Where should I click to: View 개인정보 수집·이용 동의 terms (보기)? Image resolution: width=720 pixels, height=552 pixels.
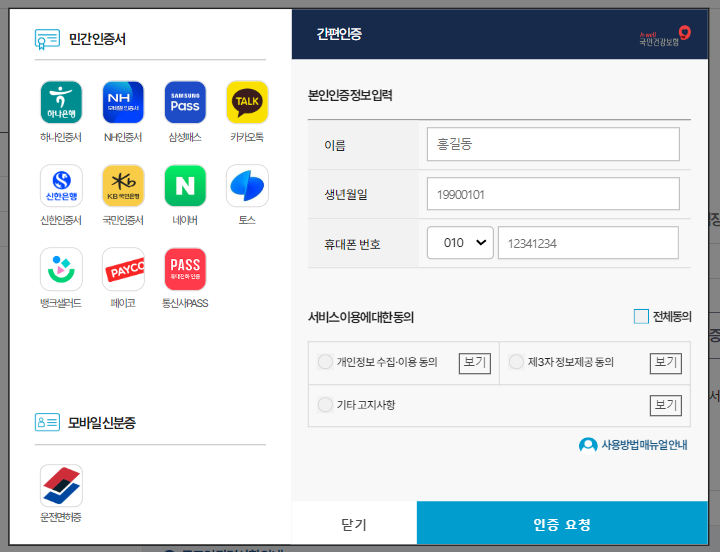[x=475, y=363]
